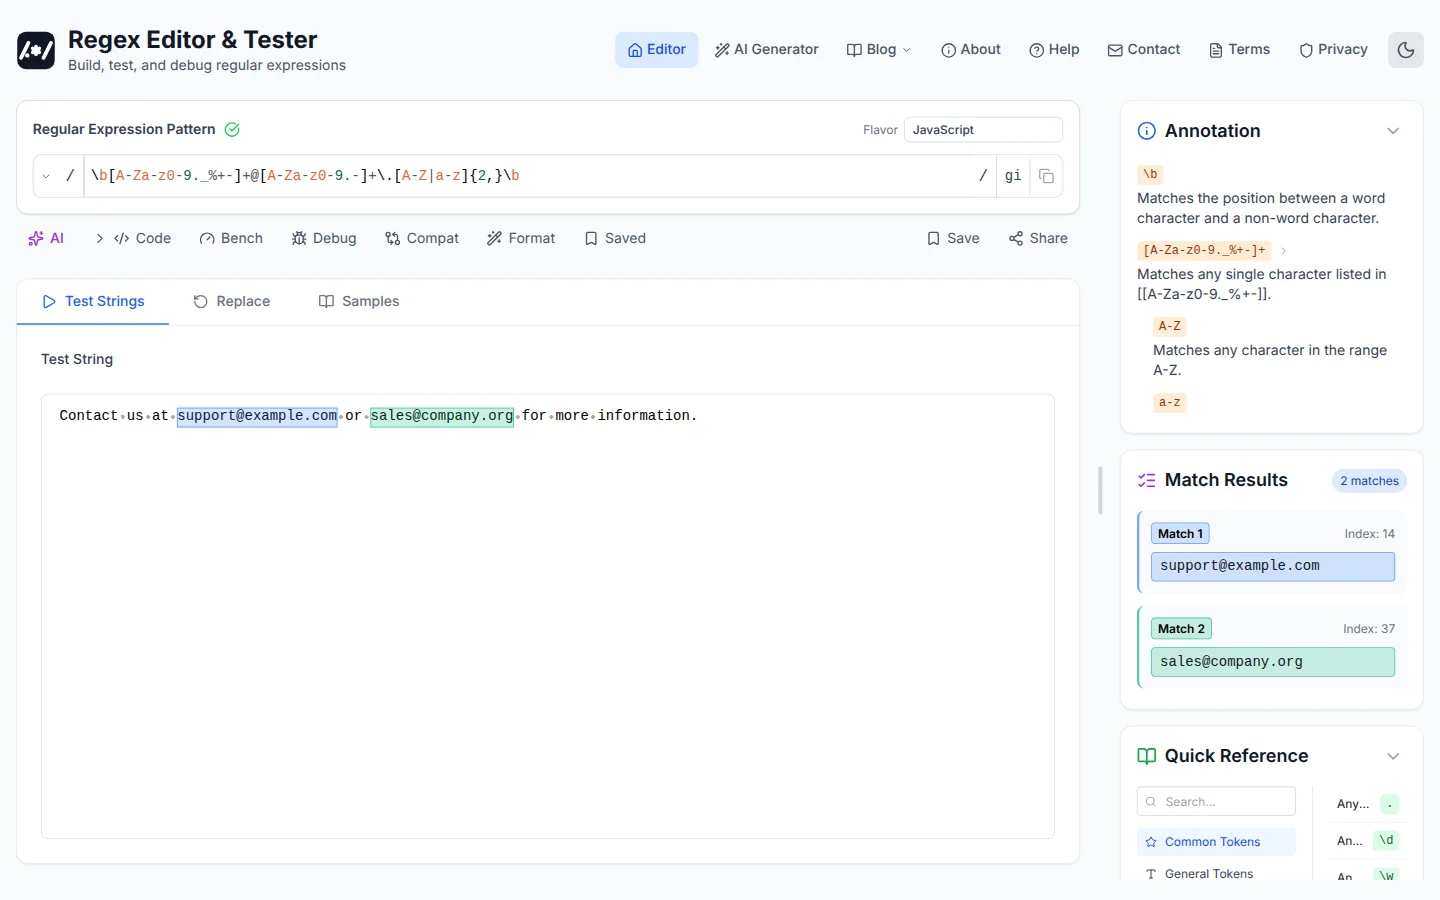Viewport: 1440px width, 900px height.
Task: View the Terms page
Action: pos(1239,50)
